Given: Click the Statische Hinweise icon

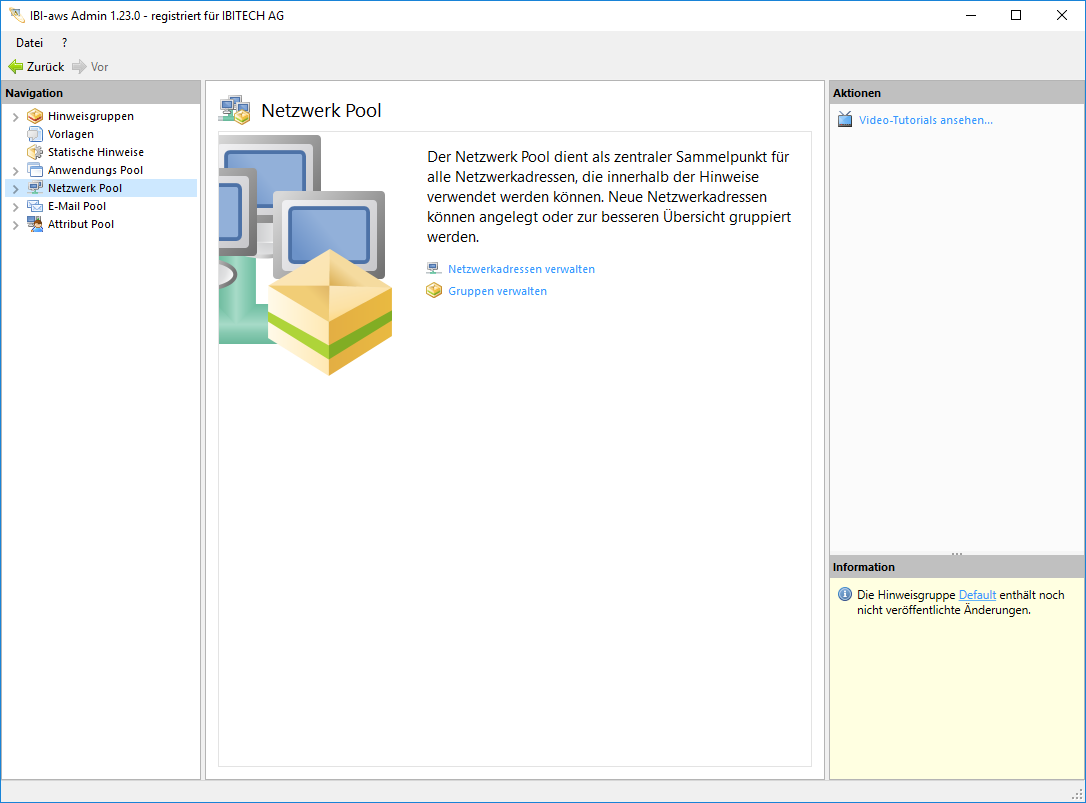Looking at the screenshot, I should pos(35,152).
